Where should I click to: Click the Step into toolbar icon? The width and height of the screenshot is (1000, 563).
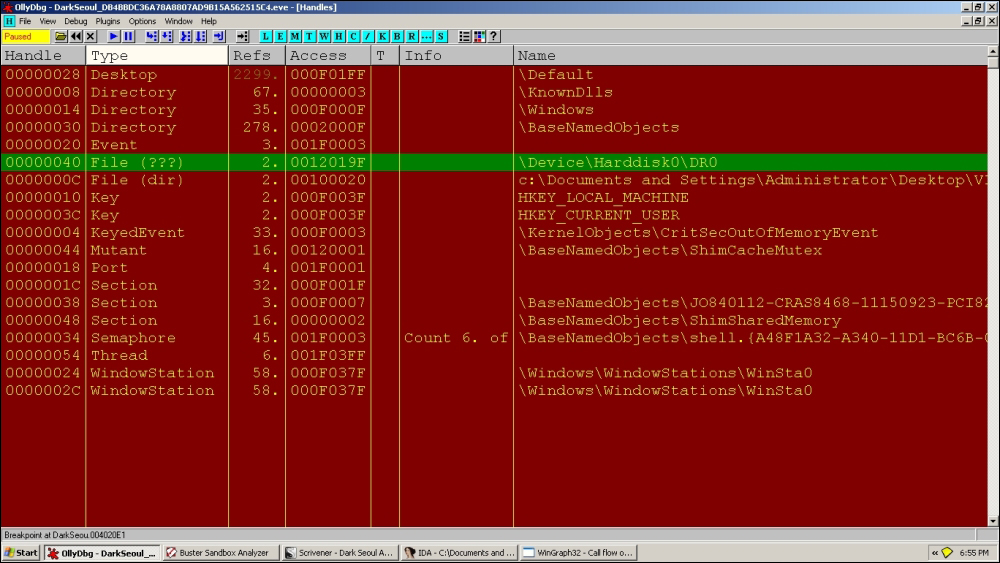(152, 36)
